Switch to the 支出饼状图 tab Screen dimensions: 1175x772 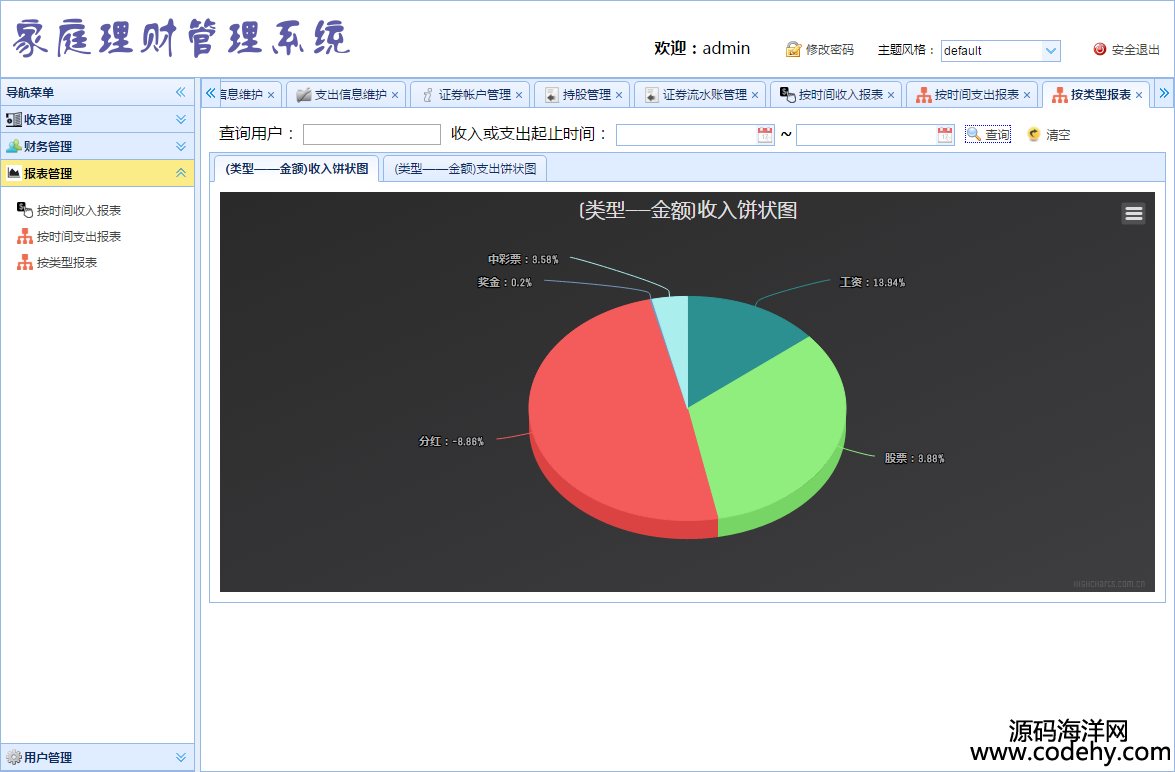point(465,169)
